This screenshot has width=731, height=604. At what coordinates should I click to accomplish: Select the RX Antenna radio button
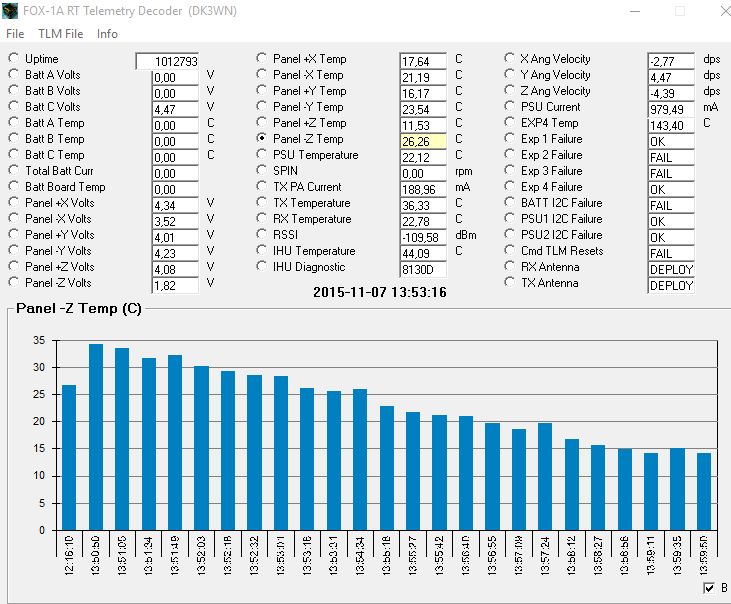[x=510, y=266]
